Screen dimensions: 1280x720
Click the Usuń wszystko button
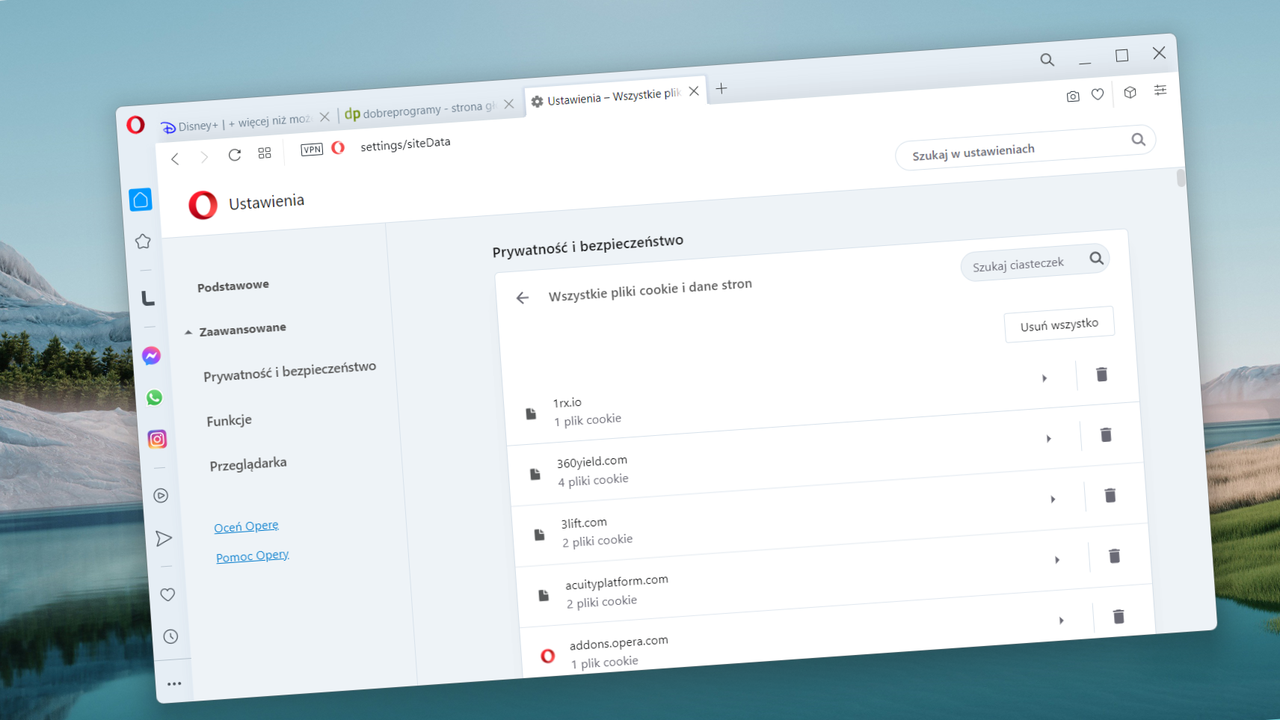1059,325
